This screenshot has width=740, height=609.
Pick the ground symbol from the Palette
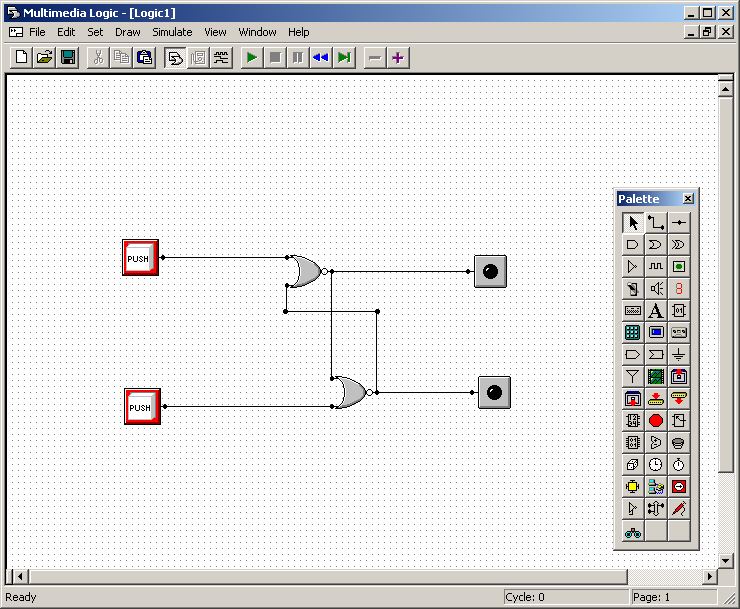[x=679, y=354]
